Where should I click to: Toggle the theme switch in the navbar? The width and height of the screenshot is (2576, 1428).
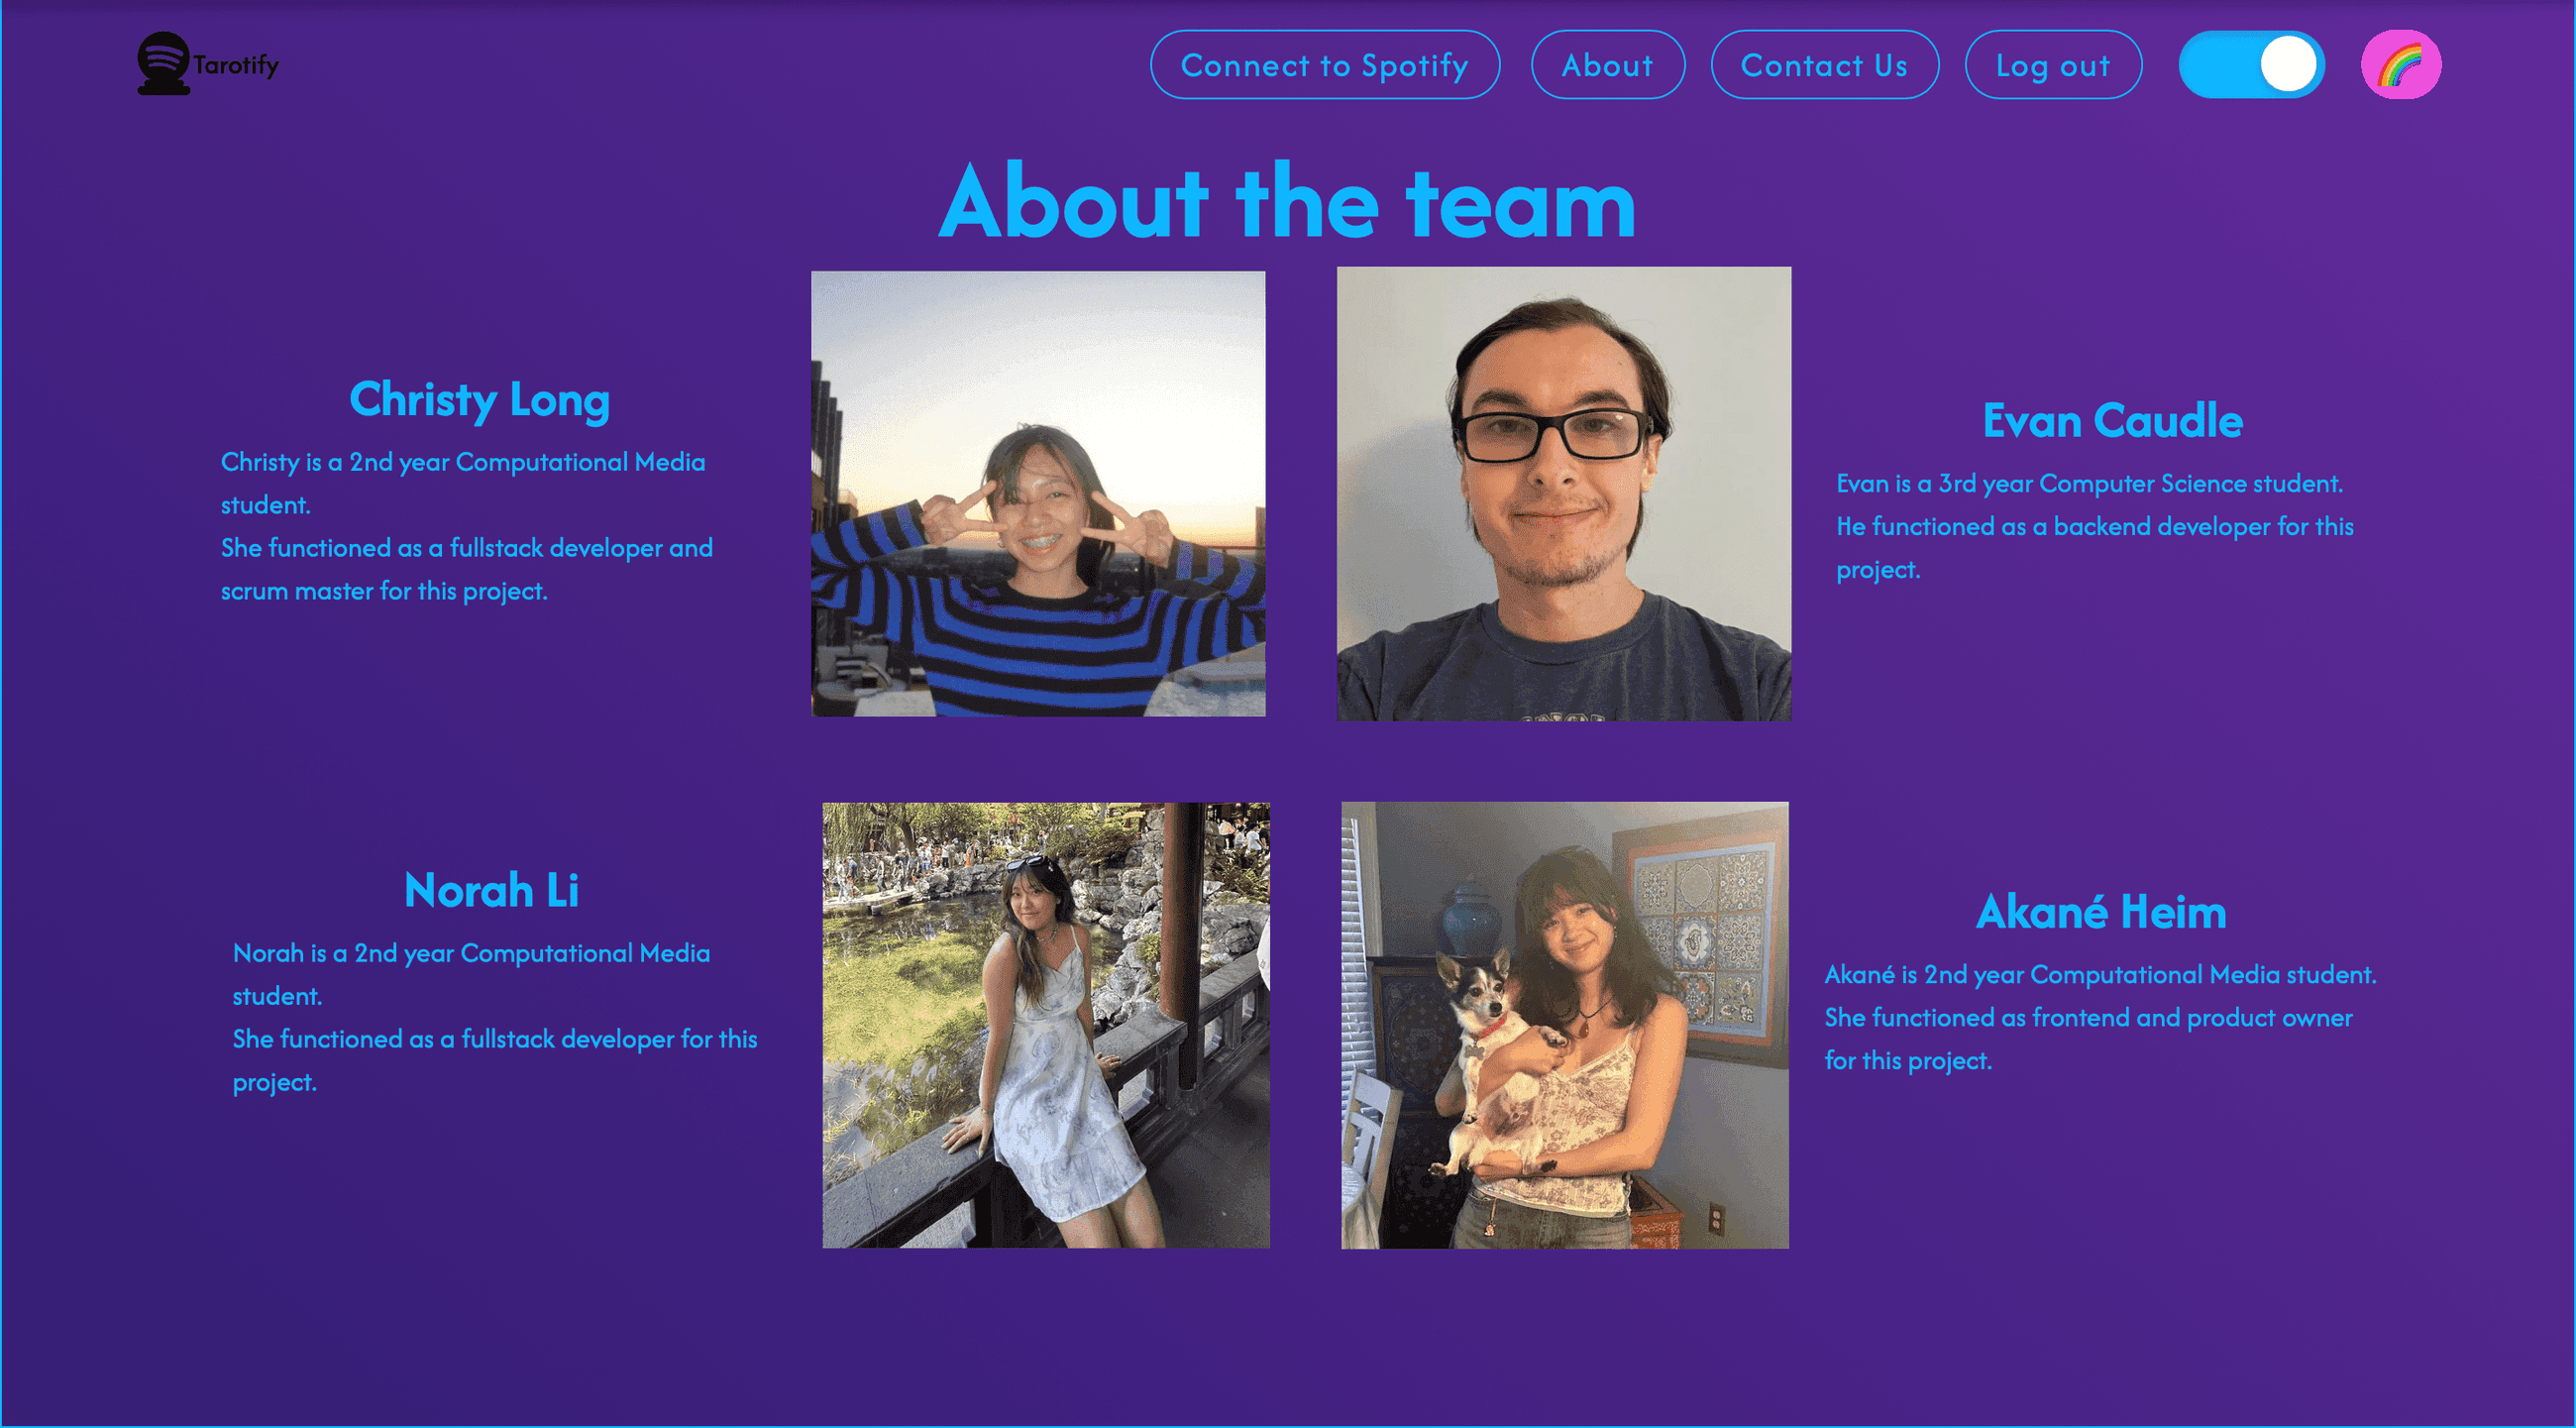click(2251, 65)
